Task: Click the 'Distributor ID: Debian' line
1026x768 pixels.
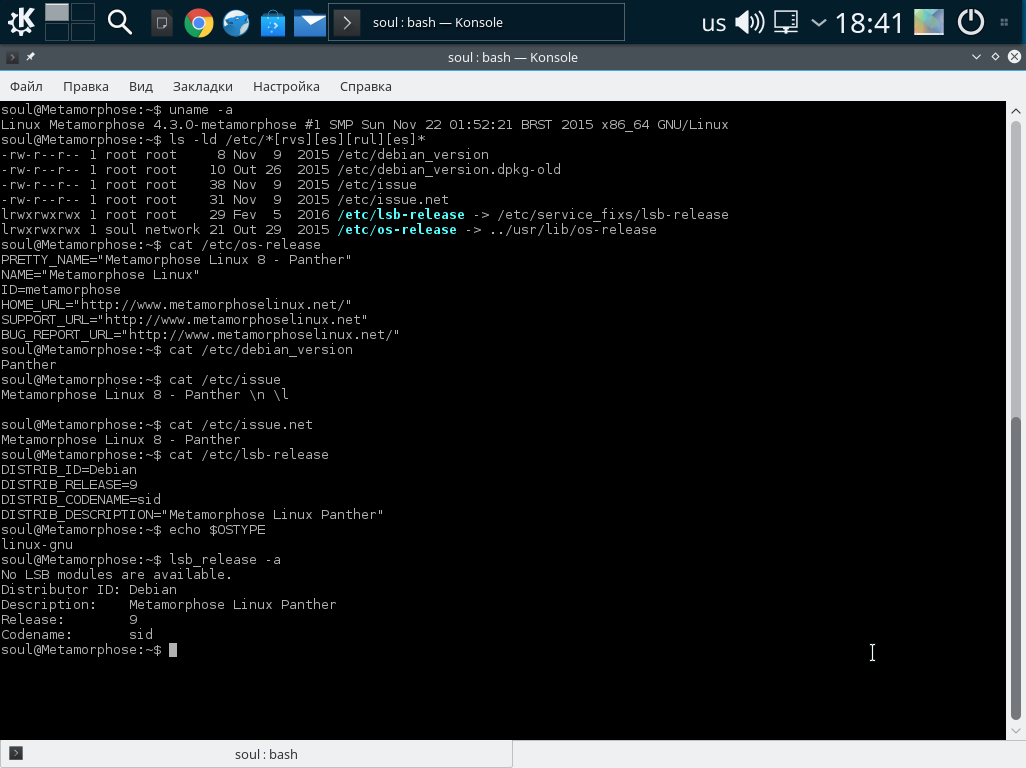Action: tap(89, 589)
